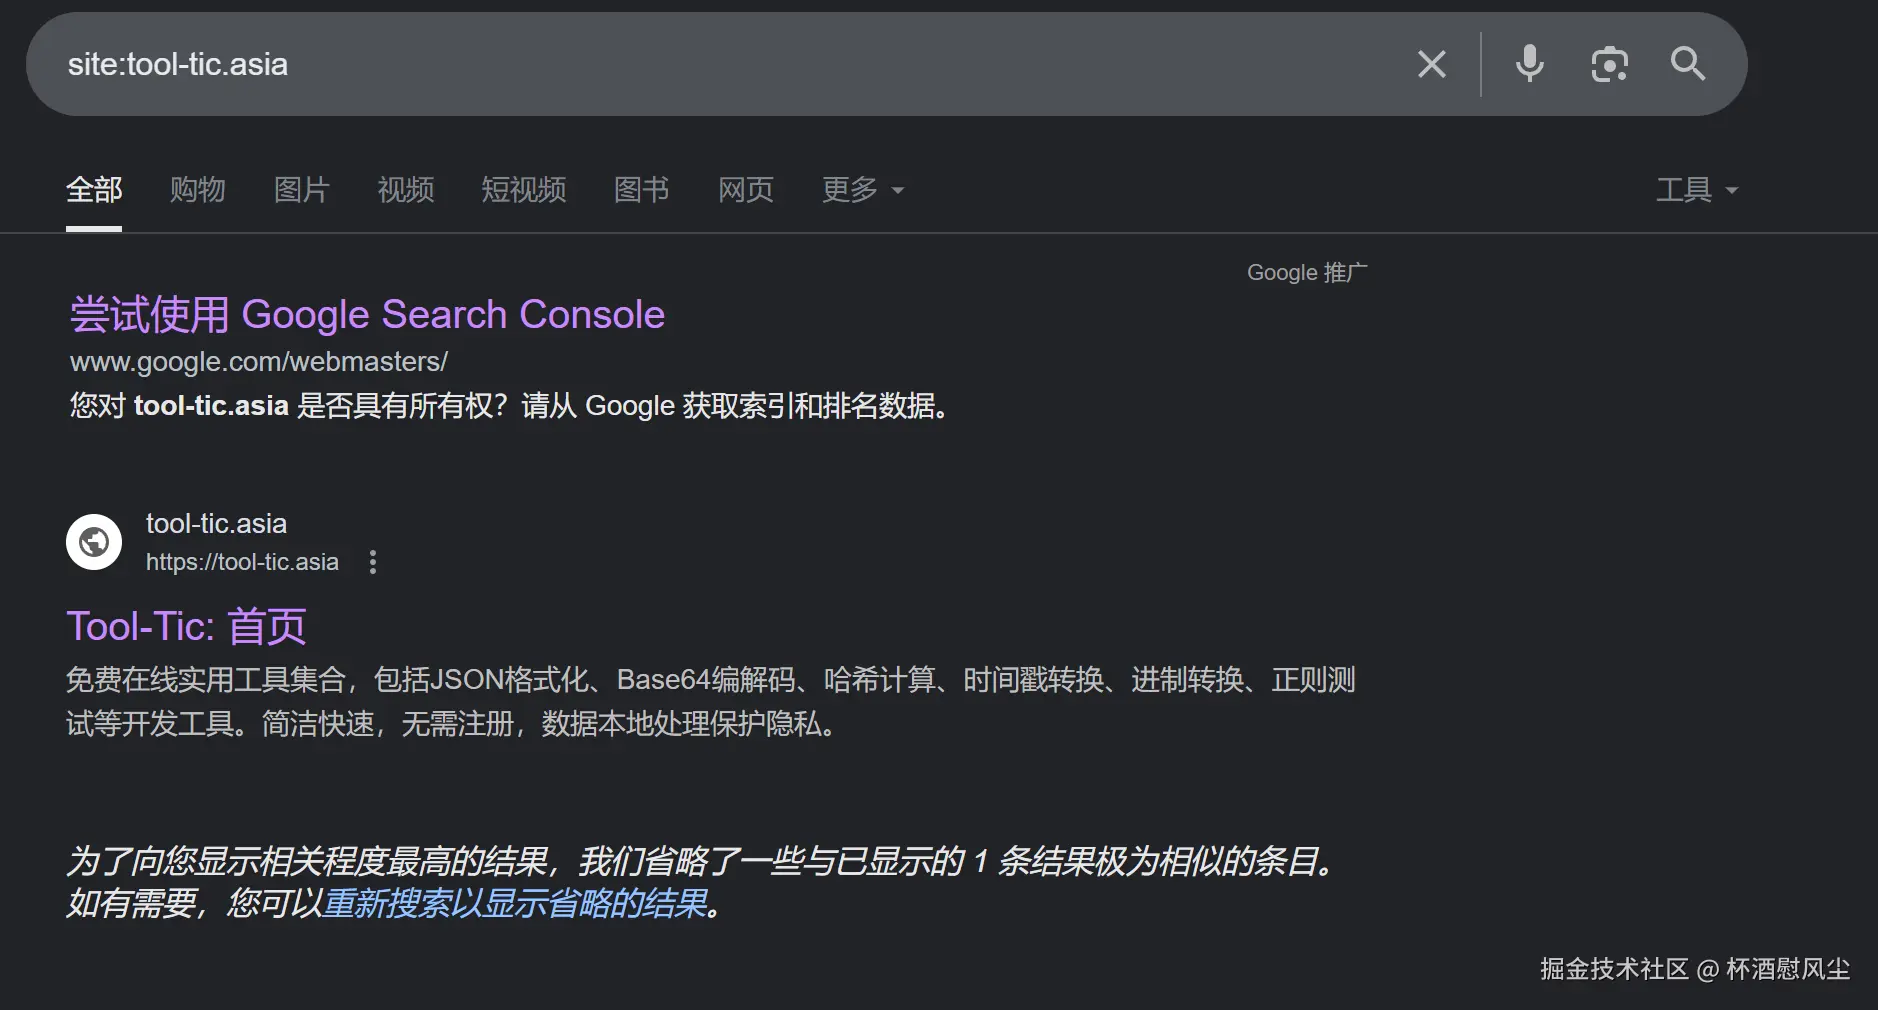The image size is (1878, 1010).
Task: Switch to the 图片 tab
Action: [301, 190]
